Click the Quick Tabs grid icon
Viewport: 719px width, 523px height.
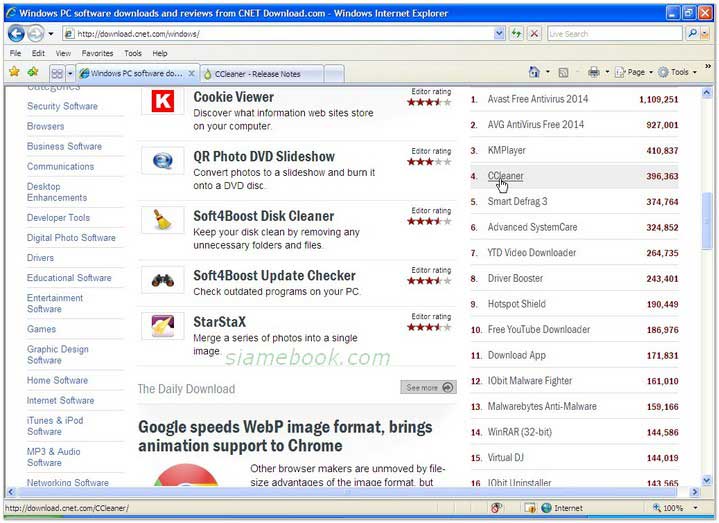[x=57, y=73]
